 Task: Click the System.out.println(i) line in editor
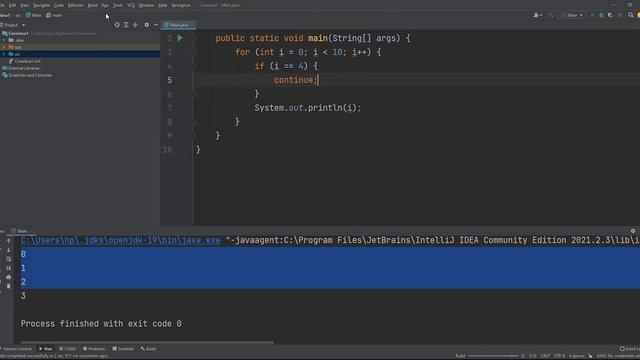tap(308, 108)
